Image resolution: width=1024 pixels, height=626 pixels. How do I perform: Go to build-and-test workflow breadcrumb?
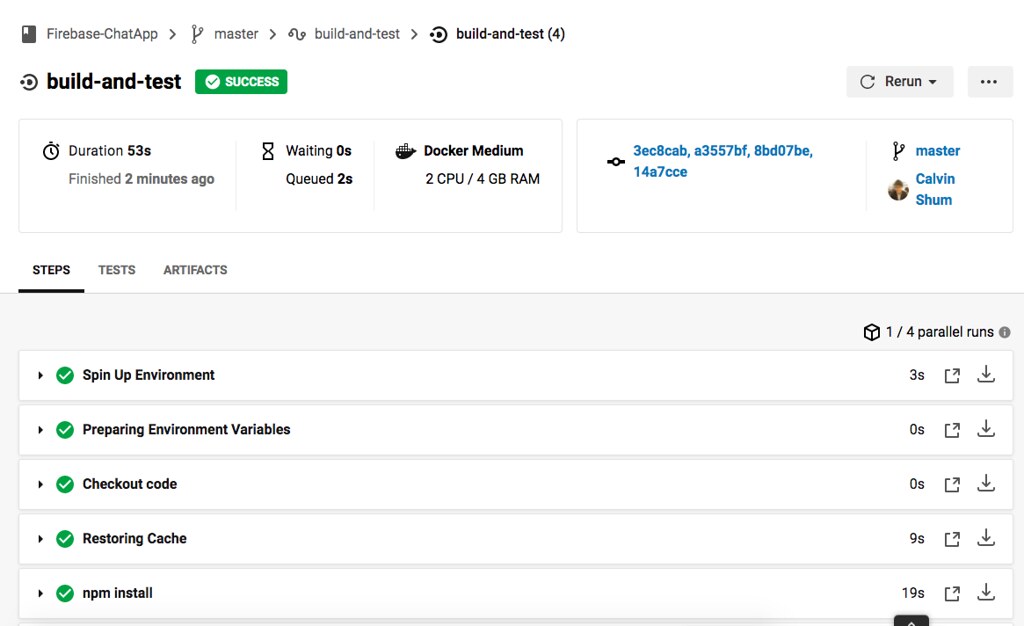coord(357,34)
